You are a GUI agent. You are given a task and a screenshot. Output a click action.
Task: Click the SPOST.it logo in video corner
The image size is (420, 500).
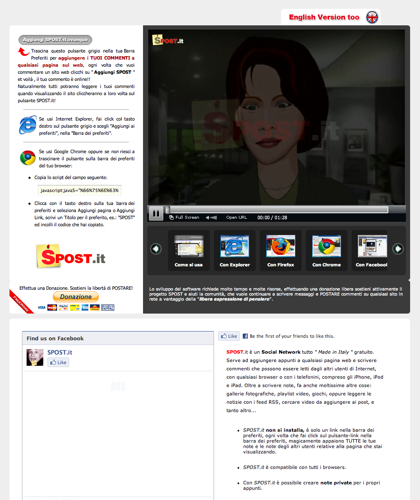[x=168, y=40]
